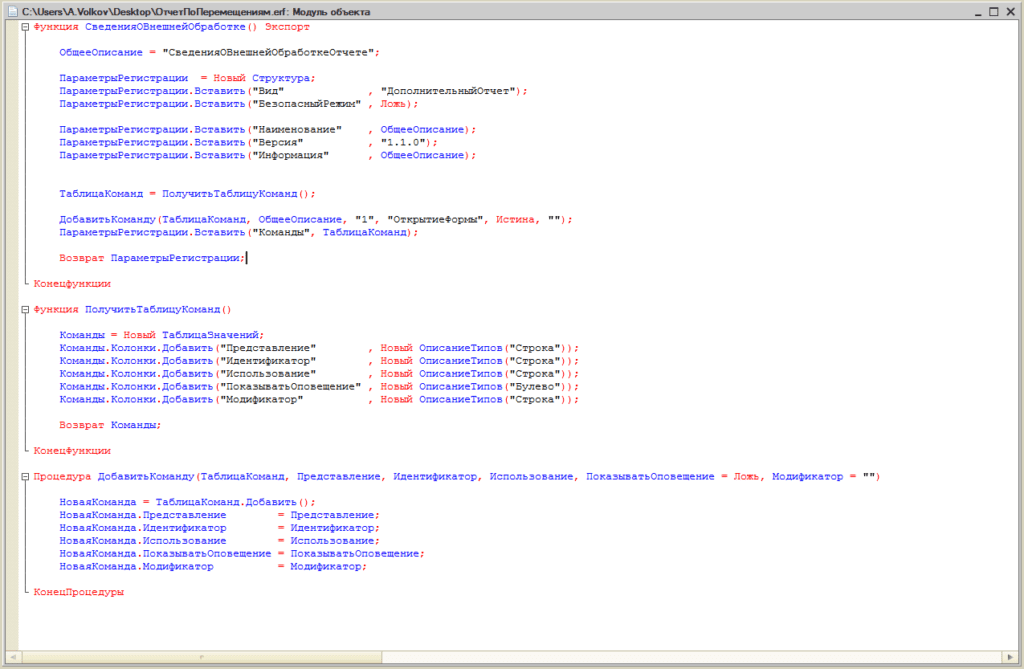
Task: Click НоваяКоманда.Представление assignment
Action: pyautogui.click(x=219, y=515)
